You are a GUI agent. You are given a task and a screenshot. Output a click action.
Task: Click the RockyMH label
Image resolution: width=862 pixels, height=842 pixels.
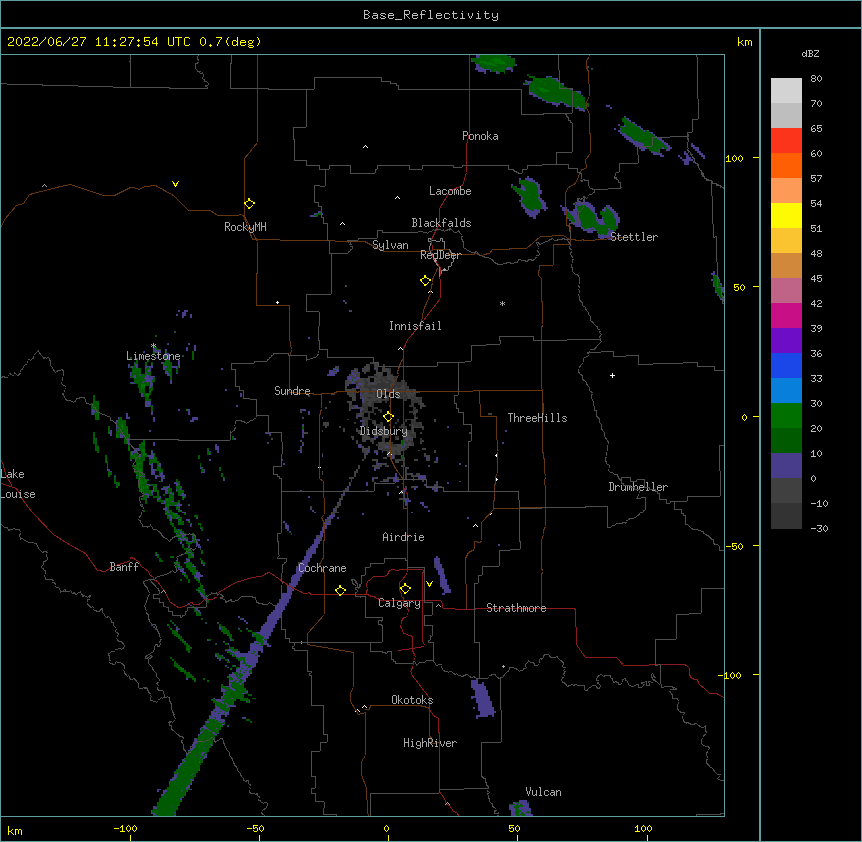(245, 227)
